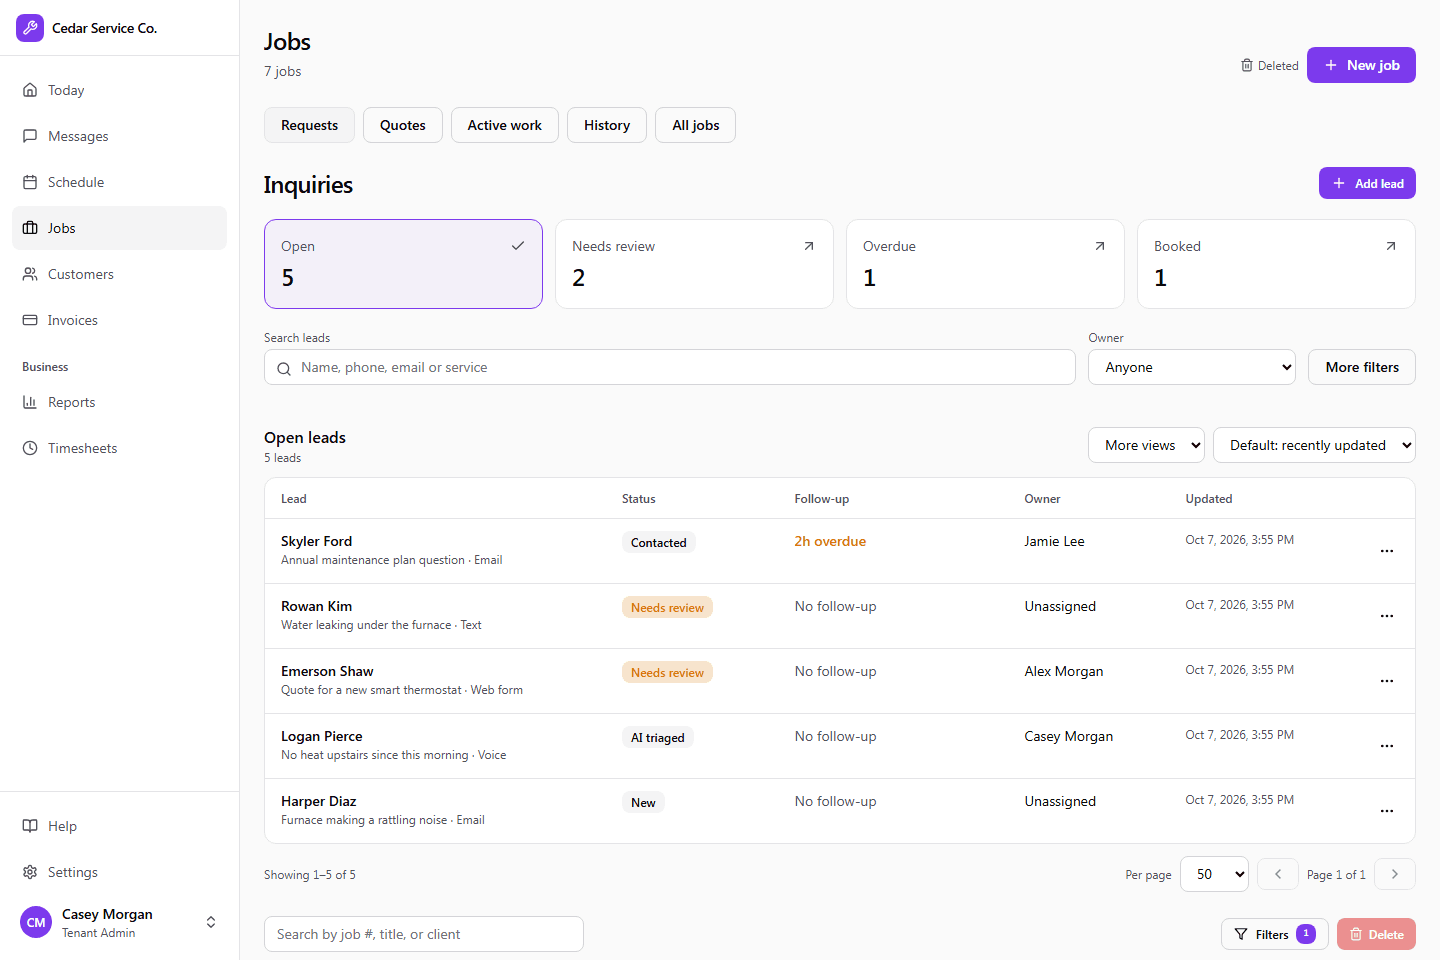Image resolution: width=1440 pixels, height=960 pixels.
Task: Open the three-dot menu for Harper Diaz
Action: point(1387,811)
